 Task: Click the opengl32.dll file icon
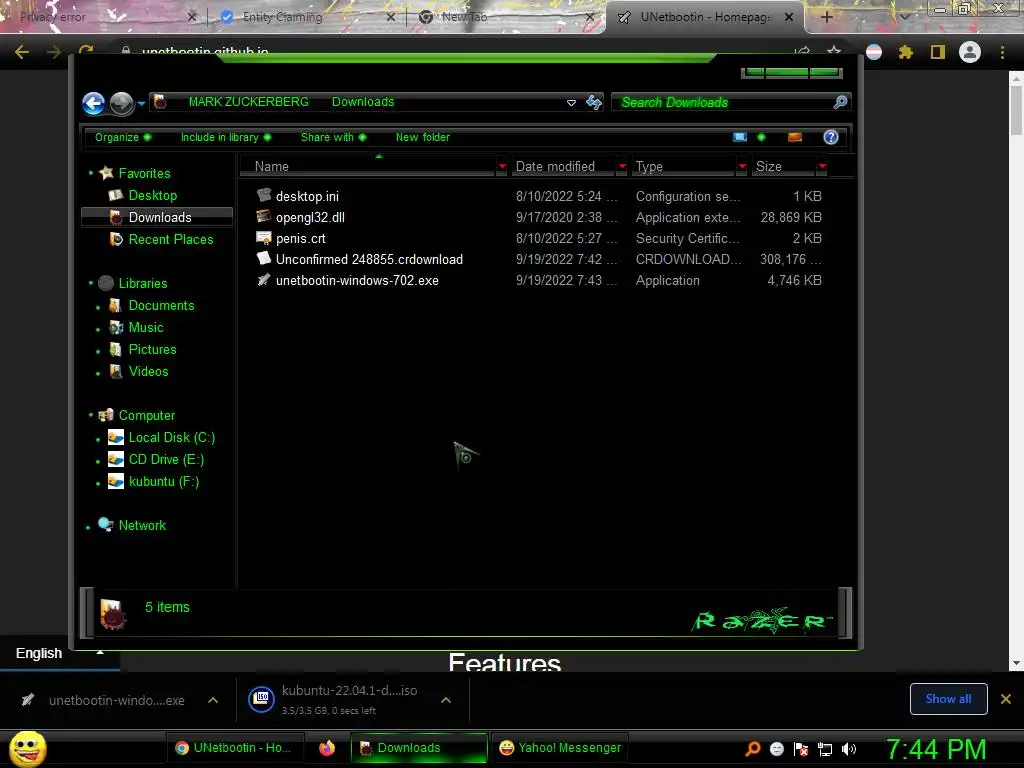(x=263, y=216)
